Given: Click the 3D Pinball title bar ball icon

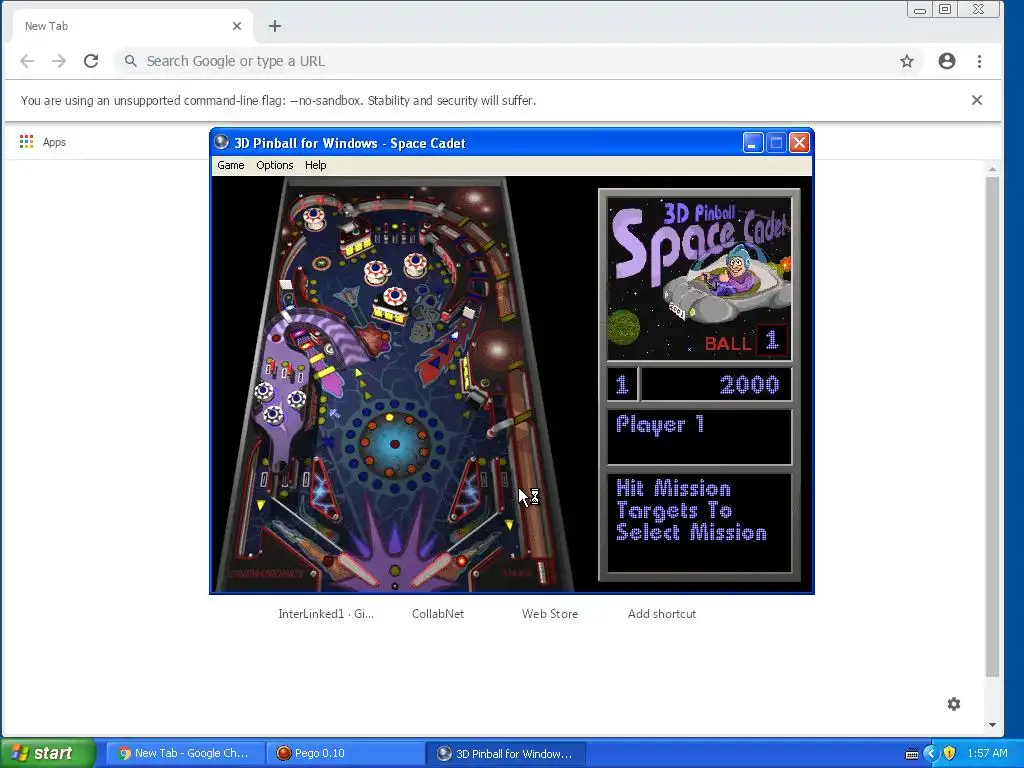Looking at the screenshot, I should (x=222, y=142).
